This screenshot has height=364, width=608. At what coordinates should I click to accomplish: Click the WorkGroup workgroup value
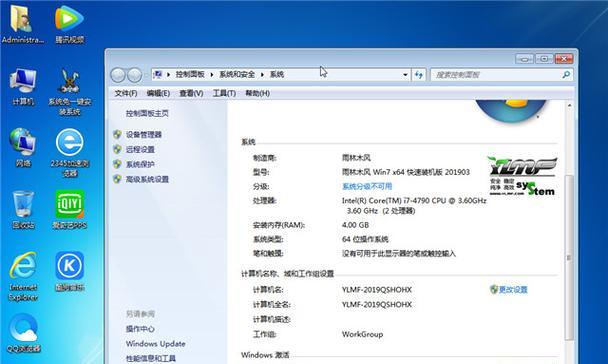click(362, 334)
